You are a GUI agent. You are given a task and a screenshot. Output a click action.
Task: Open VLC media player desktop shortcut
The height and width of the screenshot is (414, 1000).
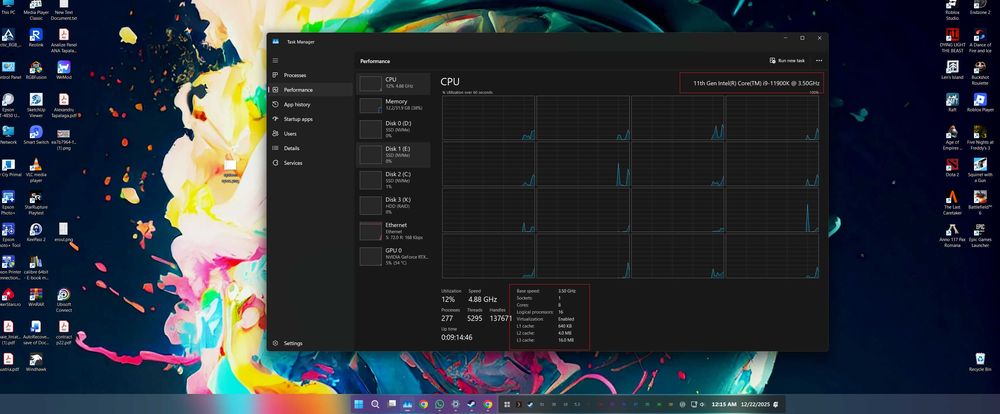(36, 170)
